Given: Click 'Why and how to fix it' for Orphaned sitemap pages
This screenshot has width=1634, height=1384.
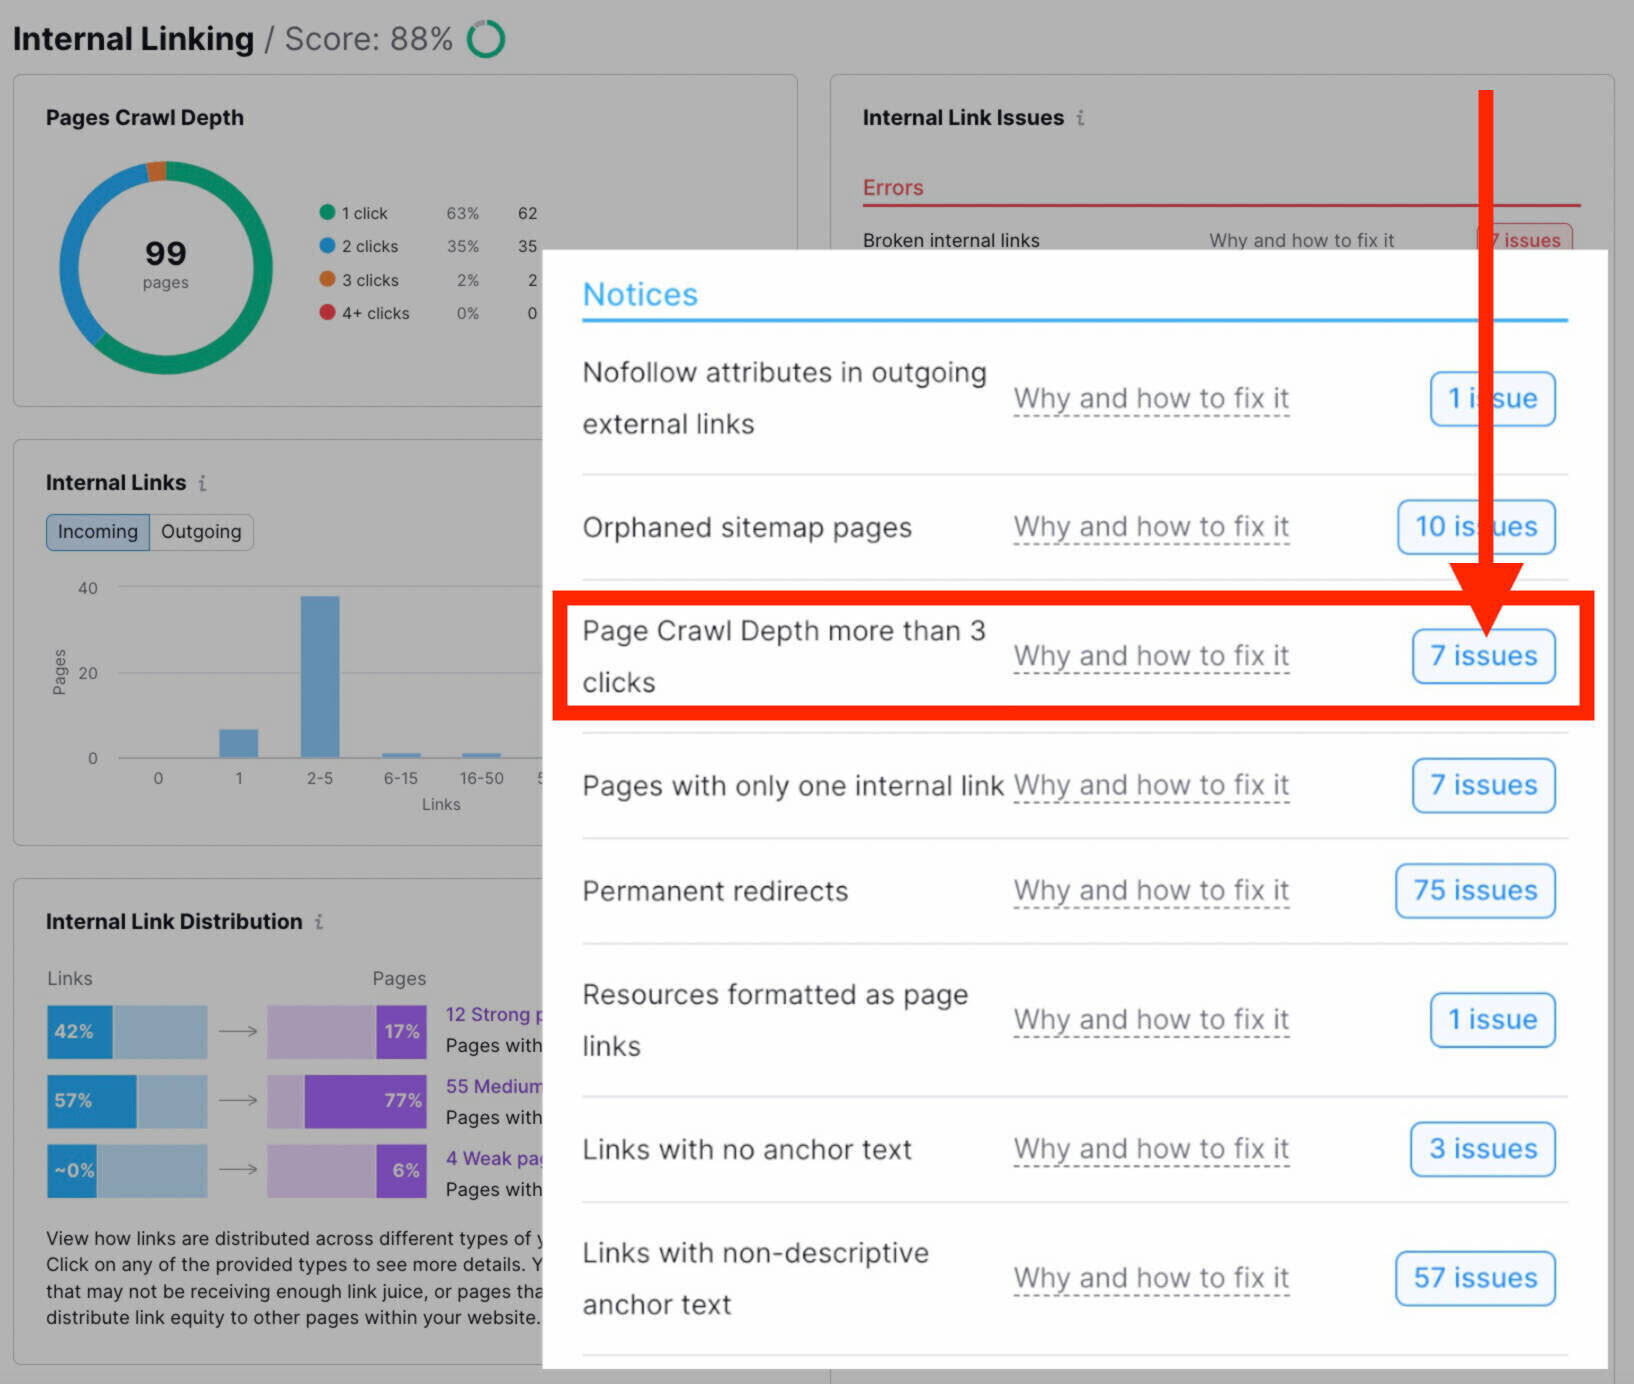Looking at the screenshot, I should [x=1150, y=527].
